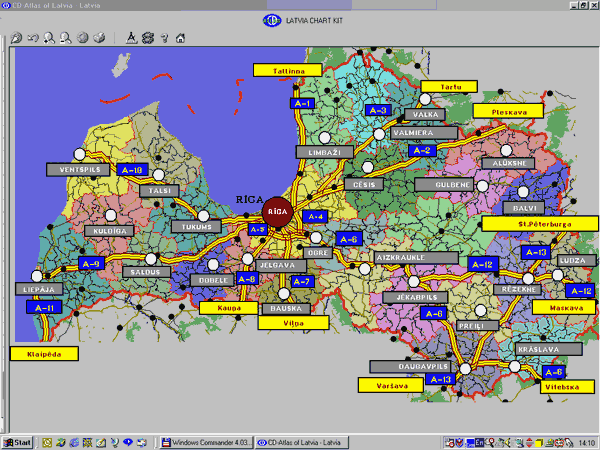This screenshot has width=600, height=450.
Task: Click the blue A-9 road label
Action: [x=91, y=264]
